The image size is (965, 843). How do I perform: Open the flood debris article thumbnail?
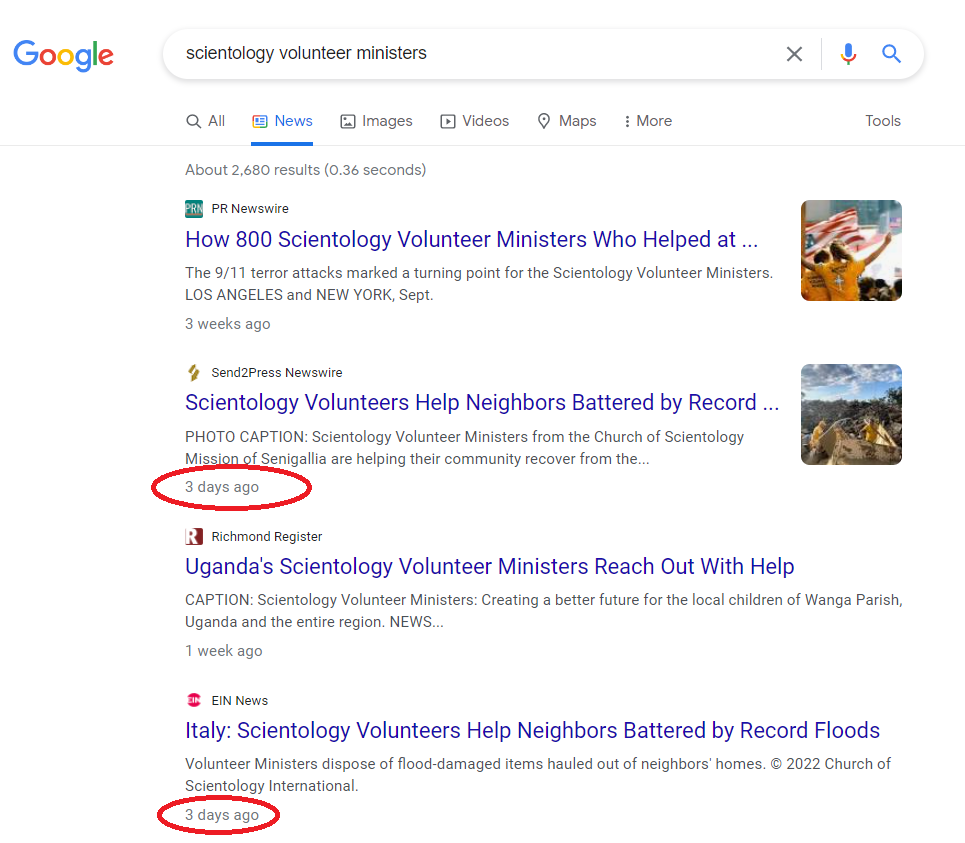(851, 414)
